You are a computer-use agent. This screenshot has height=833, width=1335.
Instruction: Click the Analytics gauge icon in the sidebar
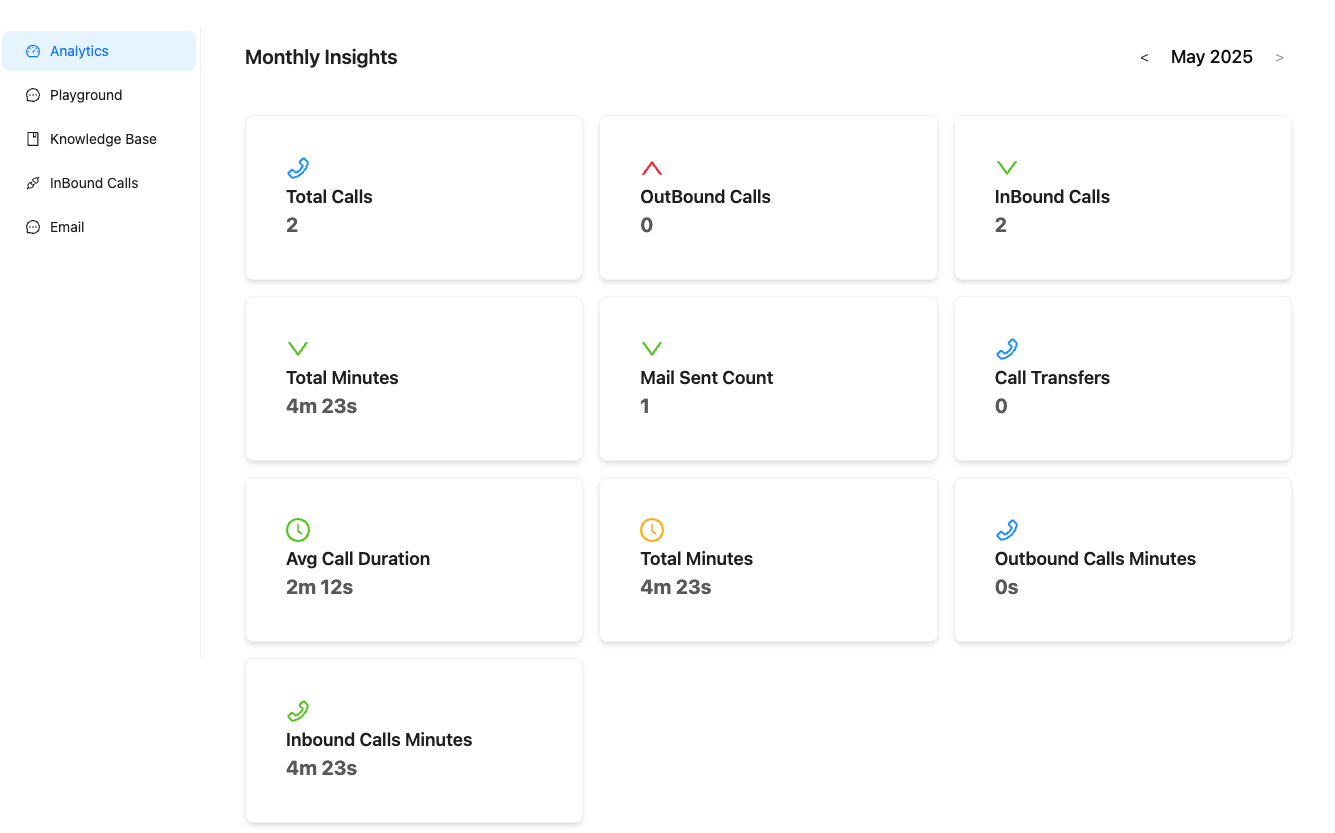click(31, 50)
